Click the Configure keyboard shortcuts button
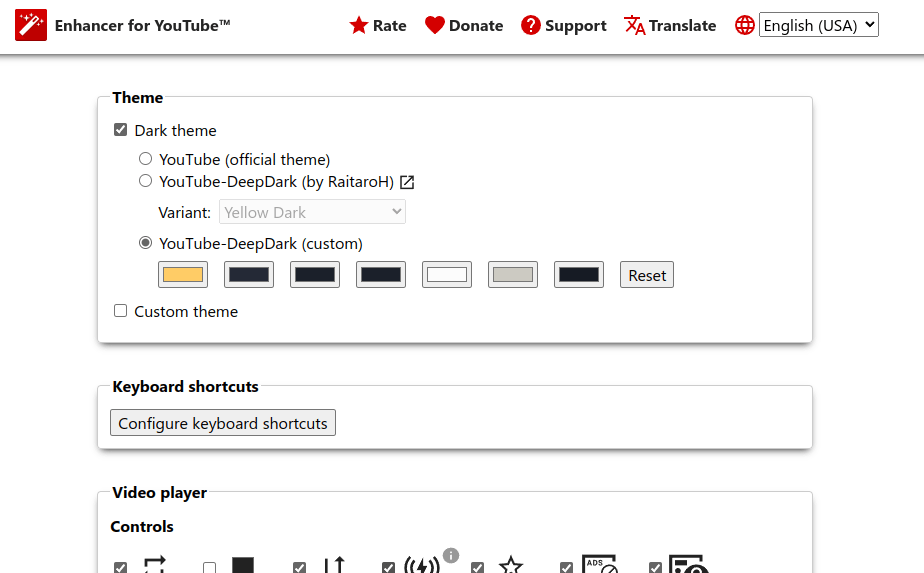Viewport: 924px width, 573px height. (x=223, y=423)
